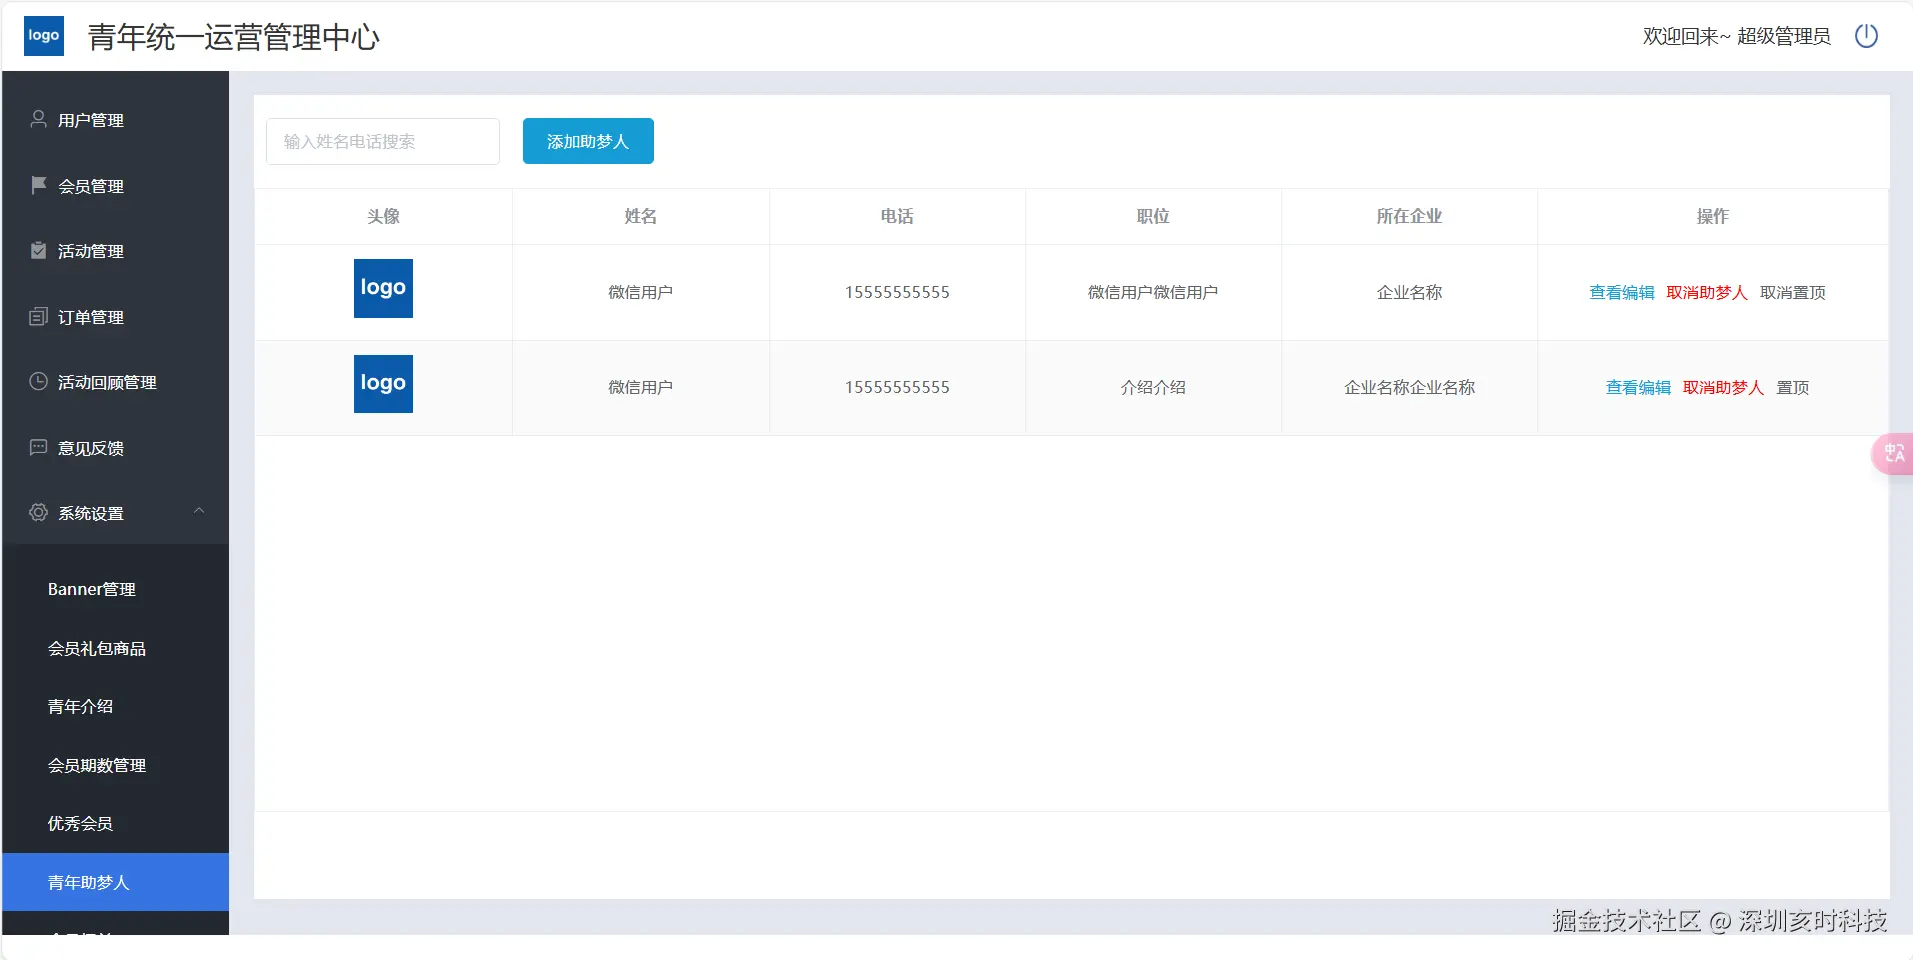Viewport: 1913px width, 960px height.
Task: Click the 电话 column header
Action: [x=897, y=216]
